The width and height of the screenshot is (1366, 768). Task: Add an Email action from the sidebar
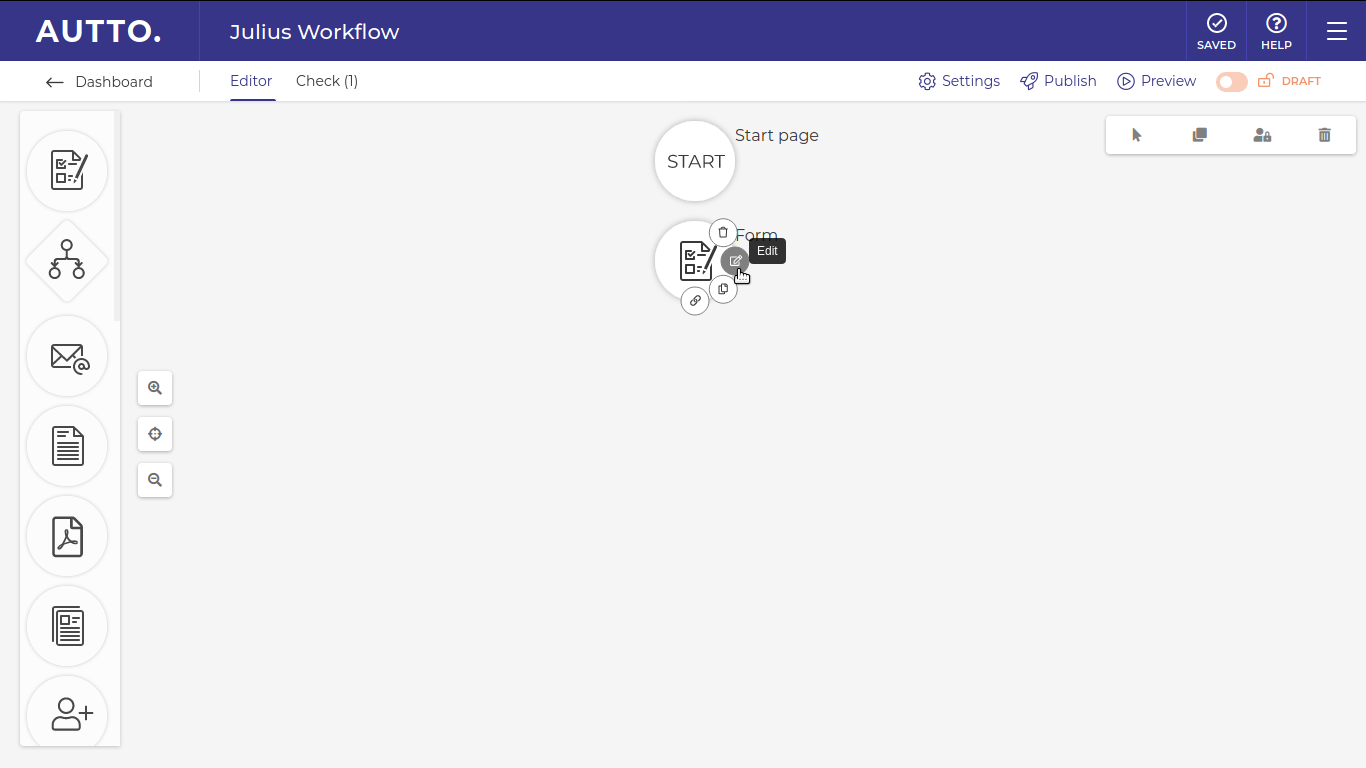67,356
